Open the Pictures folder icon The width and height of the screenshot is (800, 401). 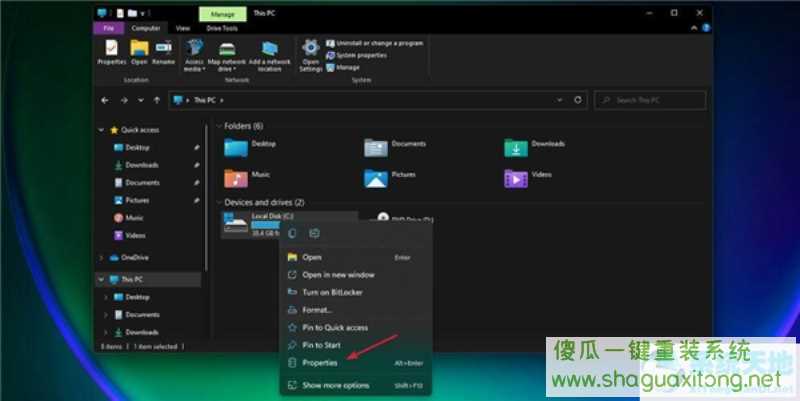(376, 179)
